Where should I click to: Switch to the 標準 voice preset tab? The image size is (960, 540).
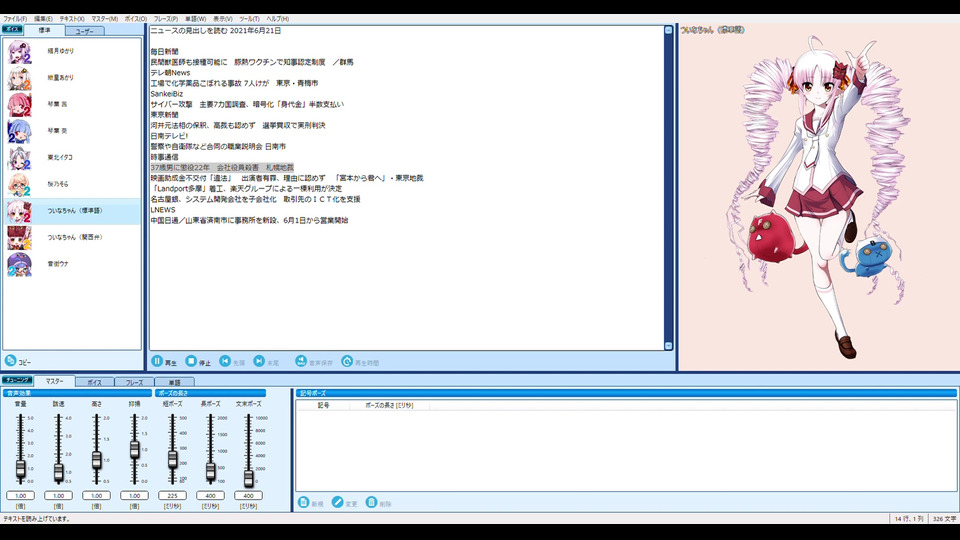[45, 30]
